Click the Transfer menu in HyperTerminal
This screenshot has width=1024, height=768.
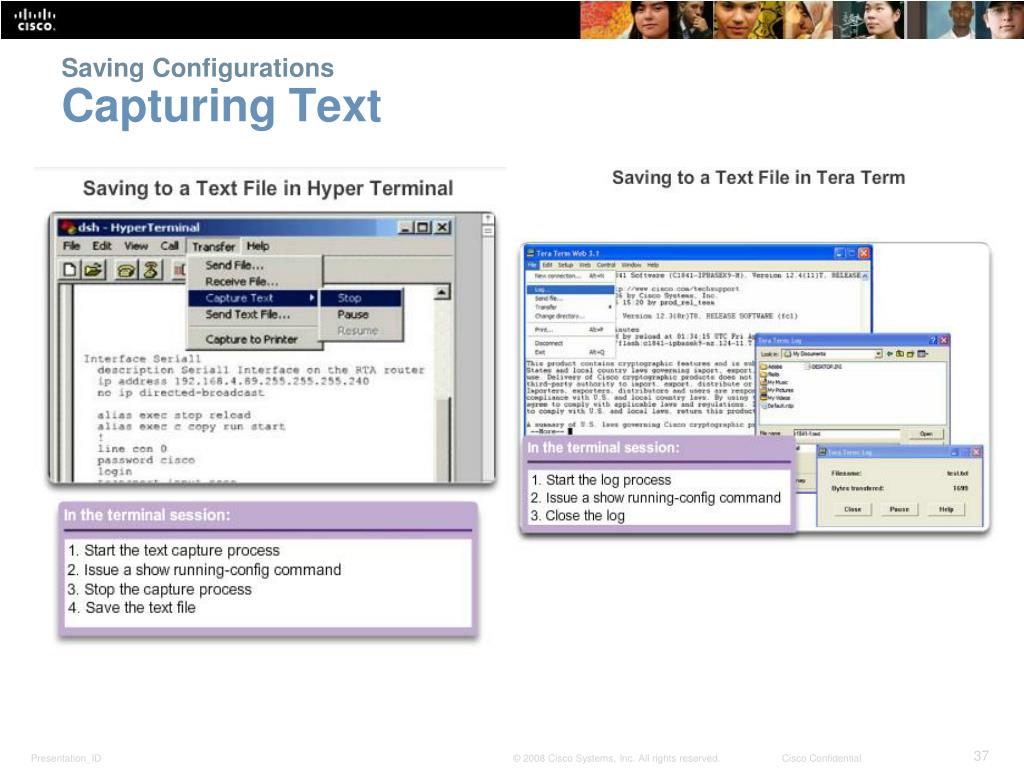pos(214,246)
